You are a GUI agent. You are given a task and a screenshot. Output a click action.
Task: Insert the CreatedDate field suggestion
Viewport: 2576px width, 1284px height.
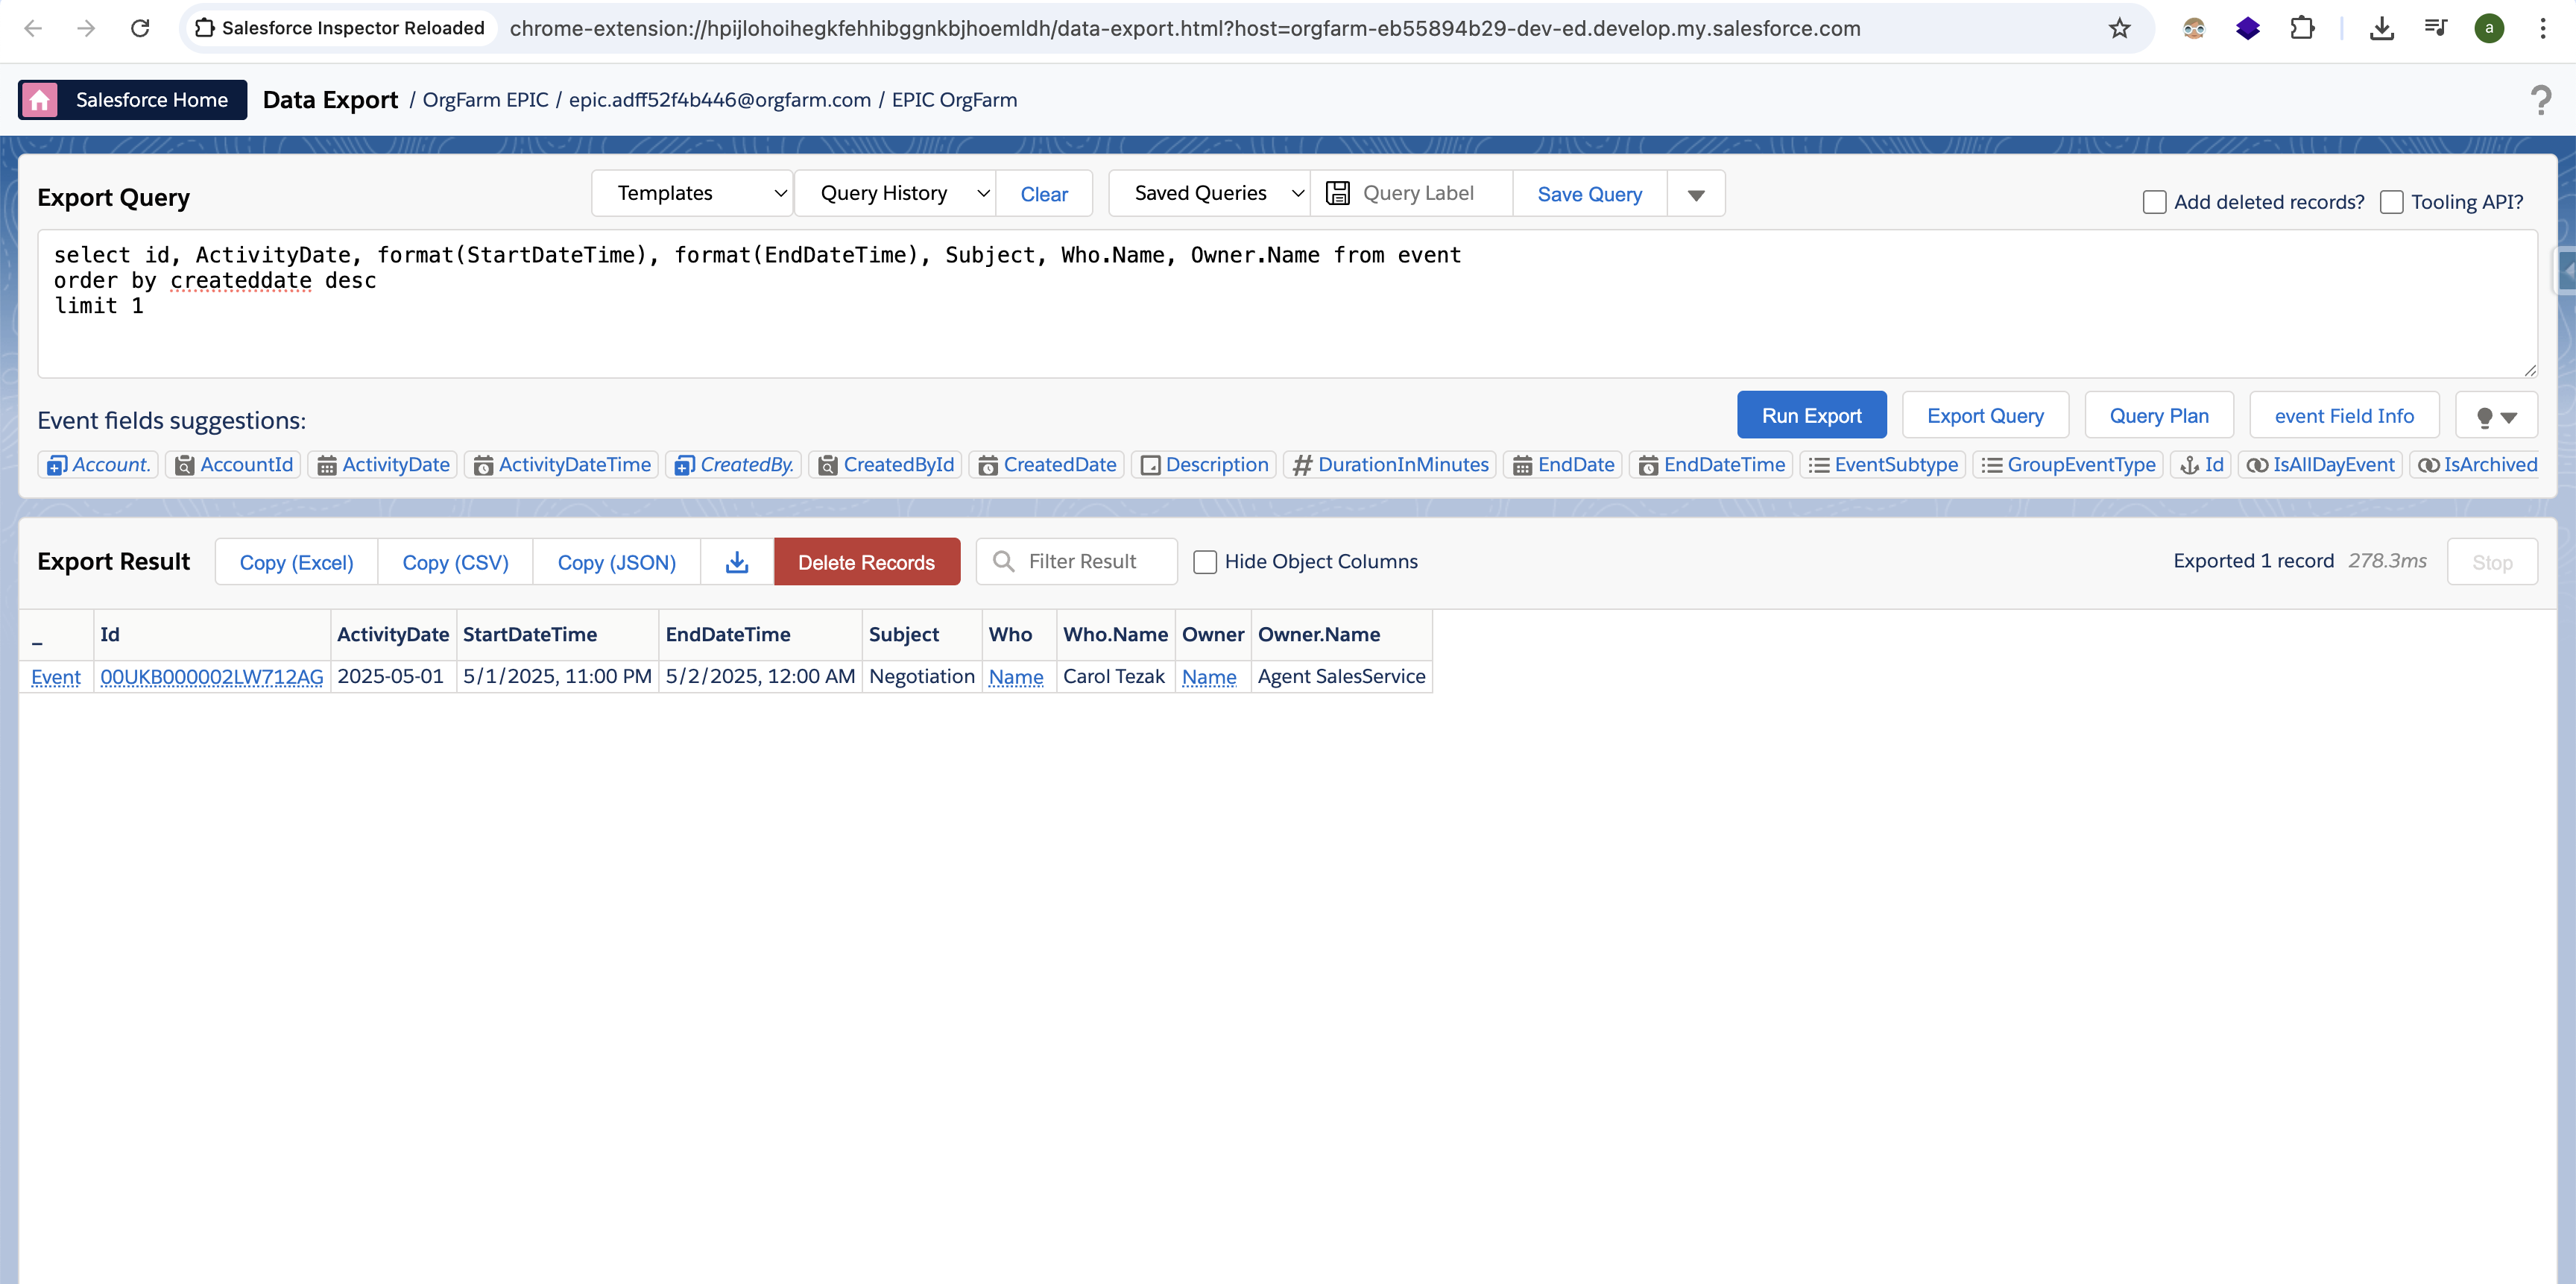(x=1047, y=465)
